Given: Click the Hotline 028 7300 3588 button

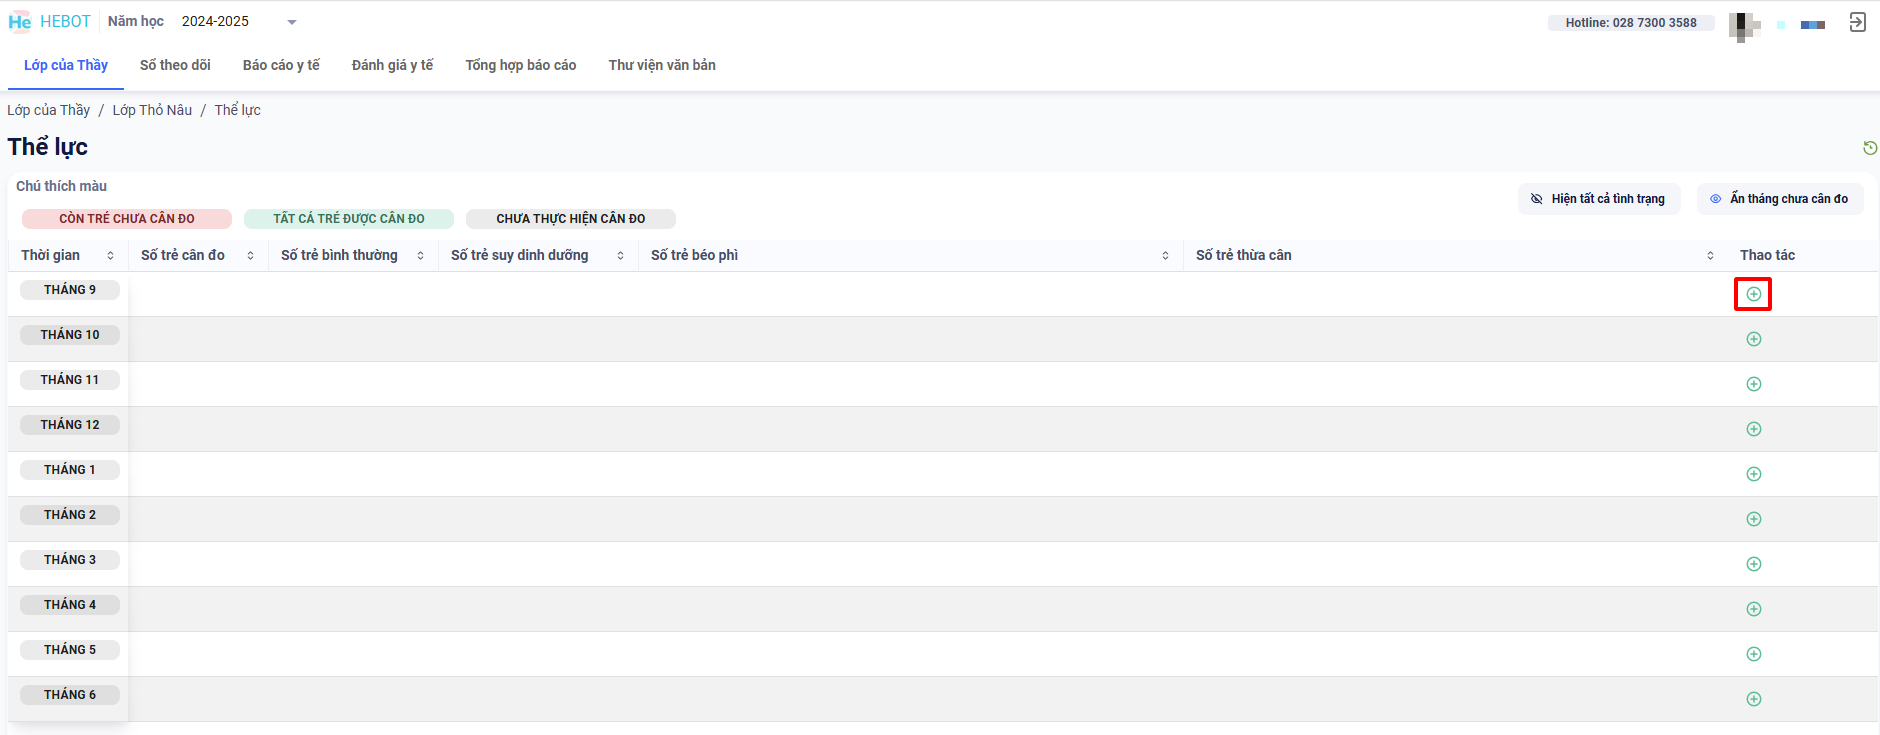Looking at the screenshot, I should pyautogui.click(x=1630, y=23).
